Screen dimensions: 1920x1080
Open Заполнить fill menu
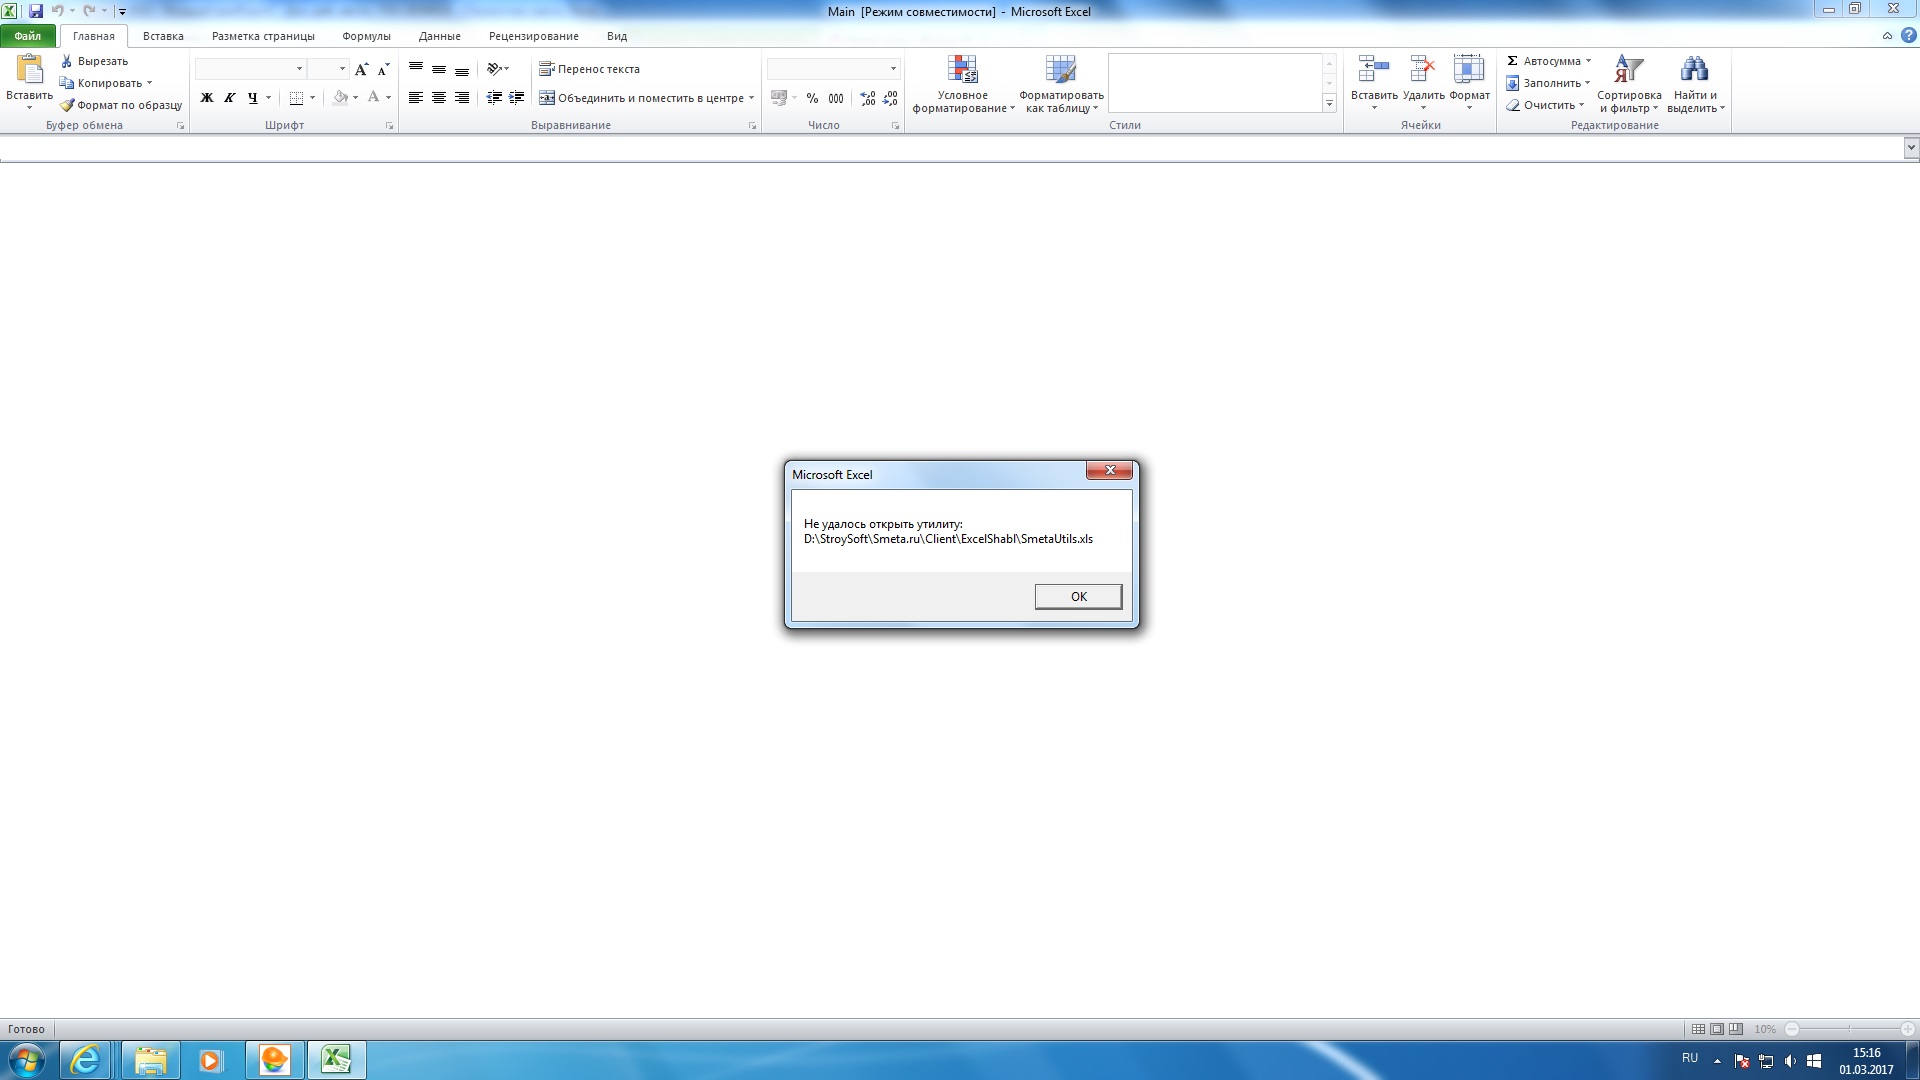[1548, 83]
